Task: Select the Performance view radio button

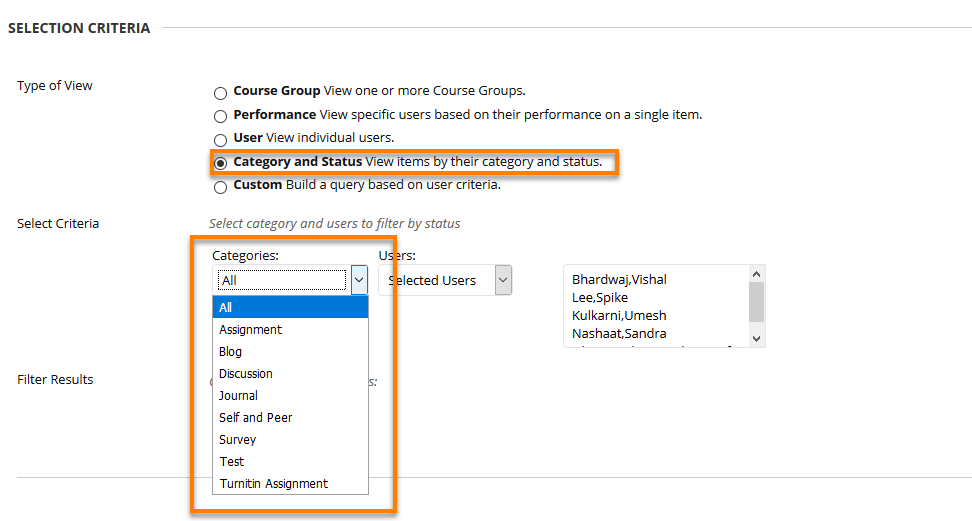Action: (x=220, y=117)
